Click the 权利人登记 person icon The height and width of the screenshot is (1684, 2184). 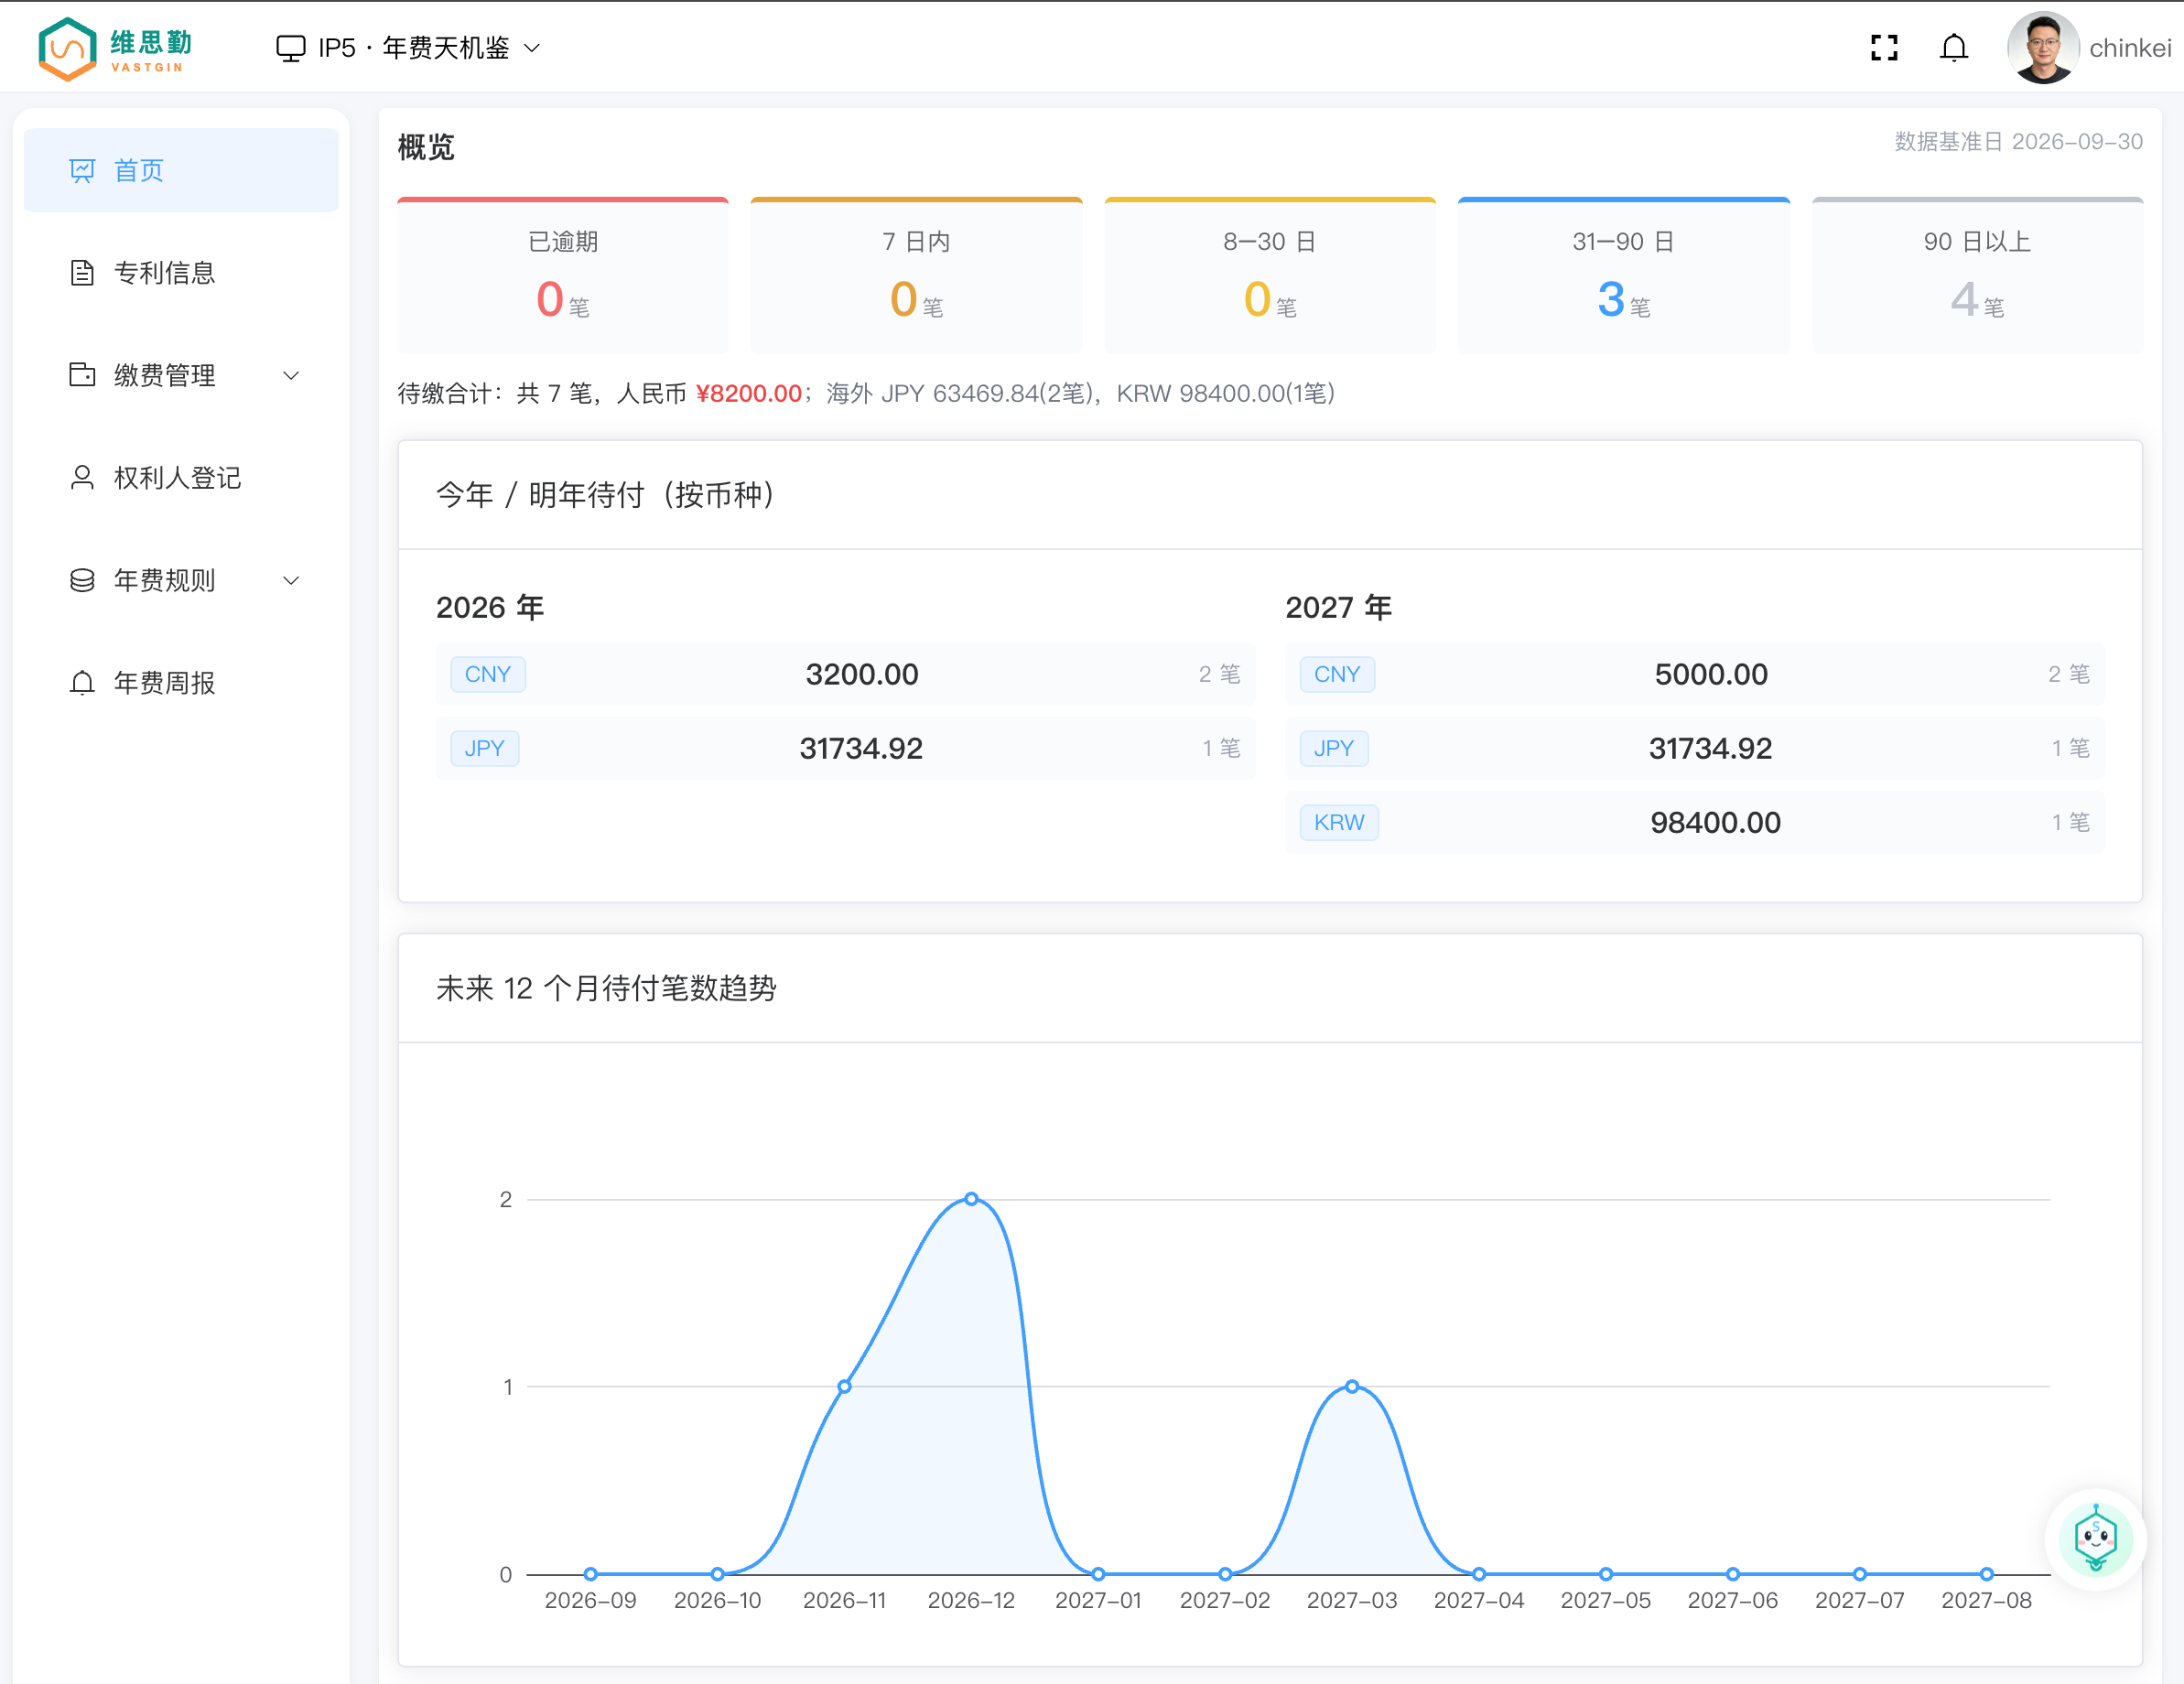coord(82,478)
